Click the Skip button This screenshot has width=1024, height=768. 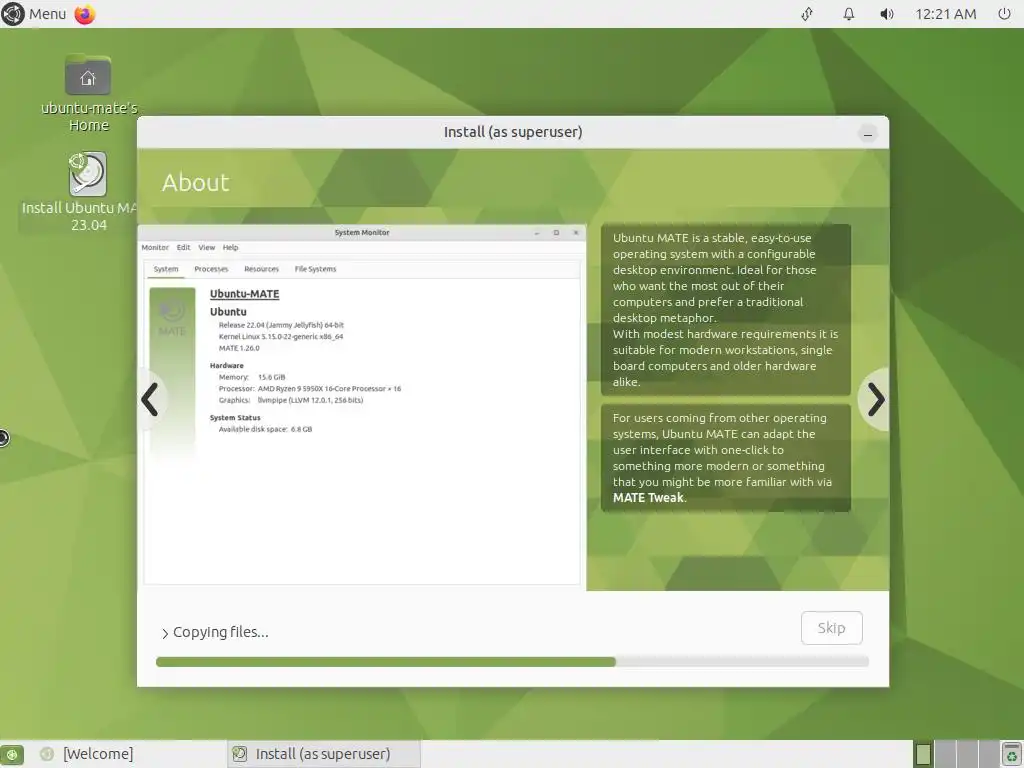point(831,628)
